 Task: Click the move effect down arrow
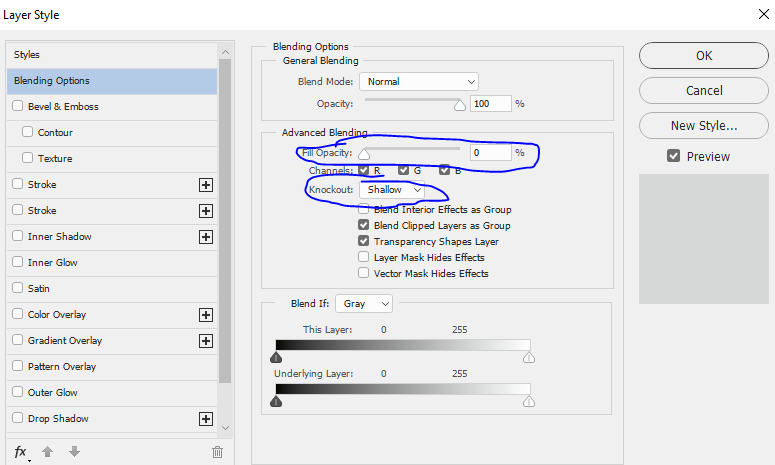pos(74,451)
